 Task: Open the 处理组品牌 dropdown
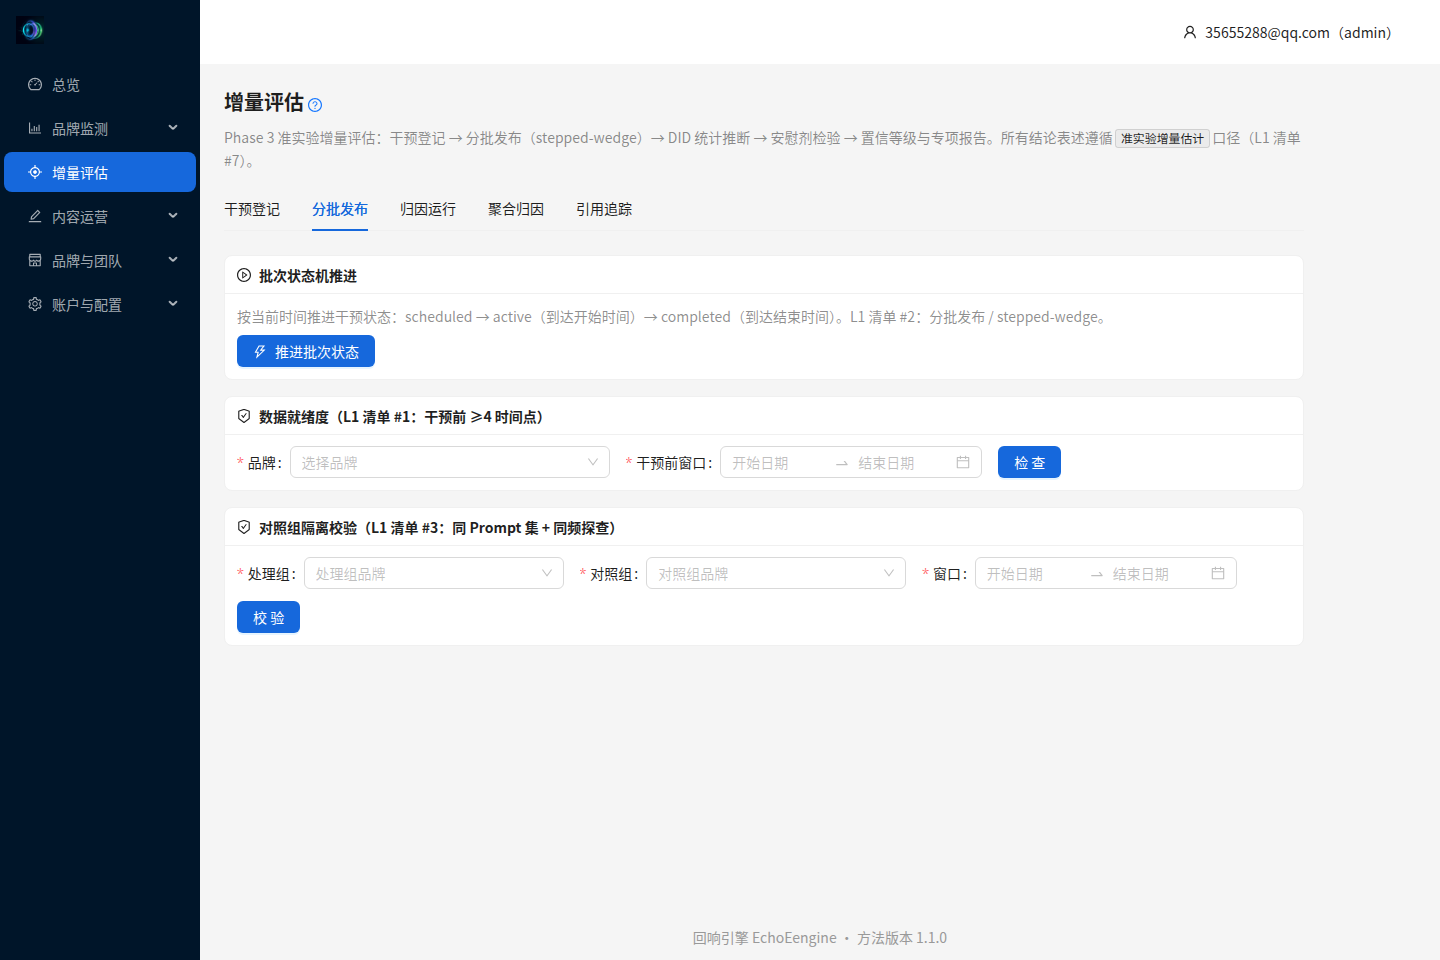(x=434, y=573)
